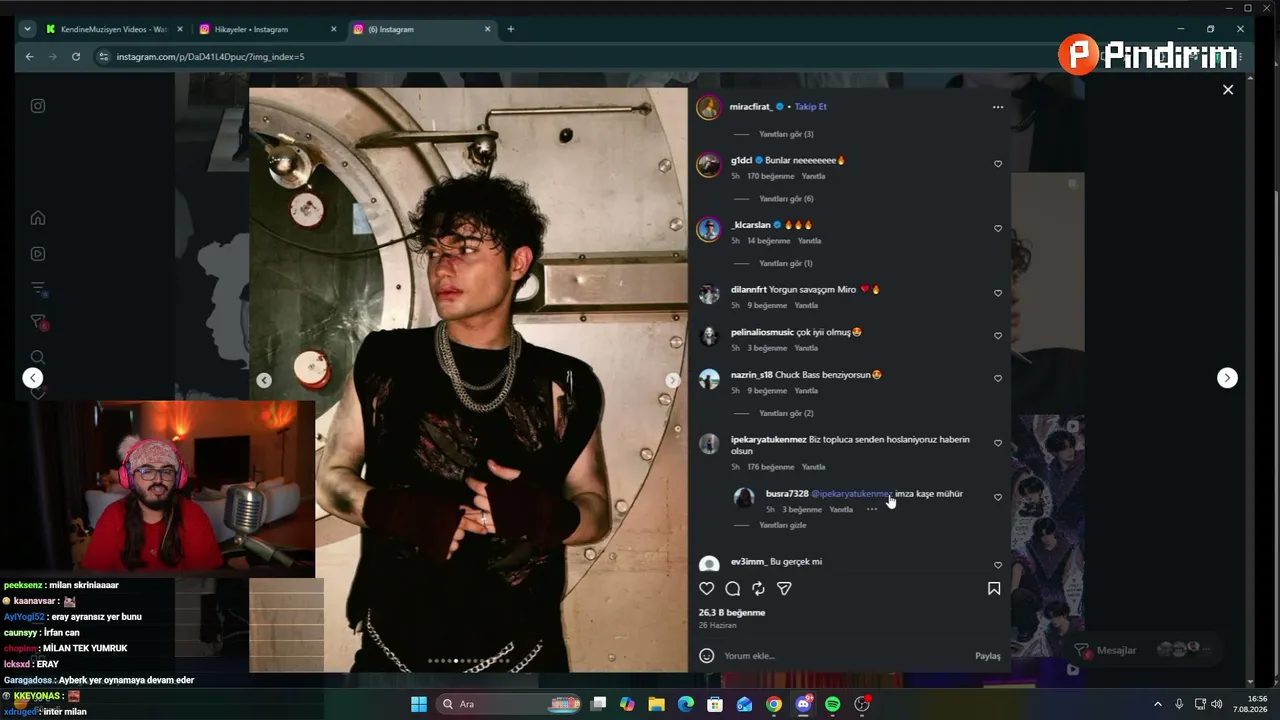Open File Explorer from the taskbar
The image size is (1280, 720).
coord(656,704)
